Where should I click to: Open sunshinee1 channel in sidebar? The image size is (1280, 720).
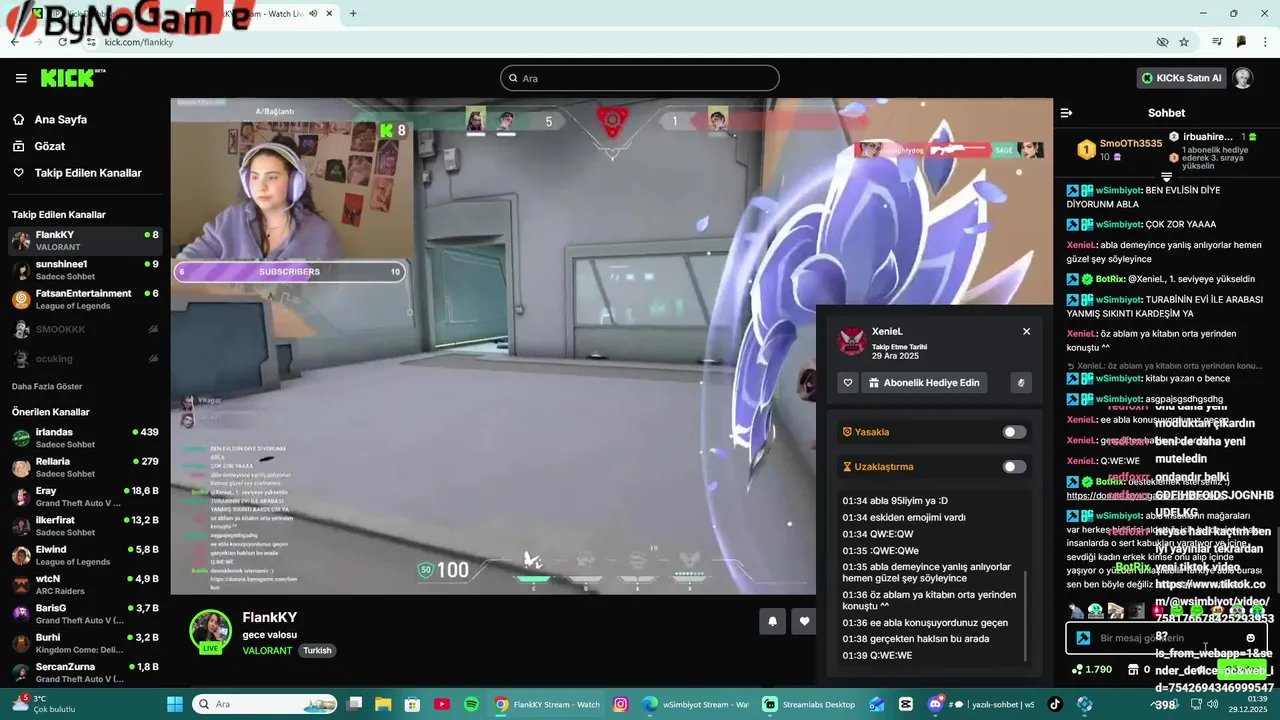[x=85, y=270]
